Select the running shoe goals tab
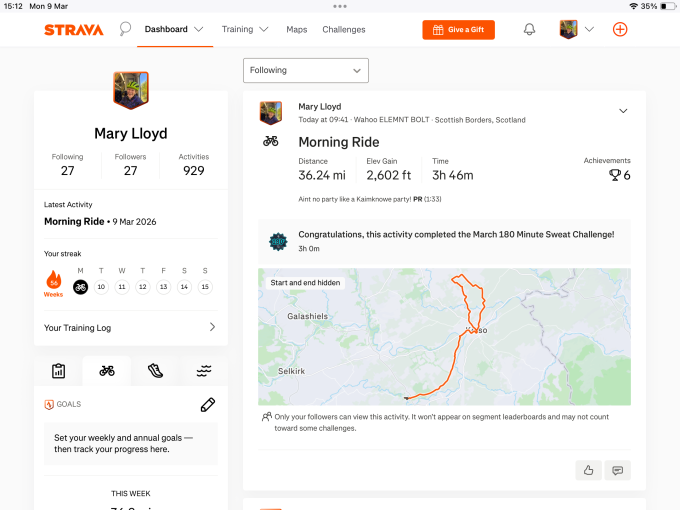 coord(155,371)
